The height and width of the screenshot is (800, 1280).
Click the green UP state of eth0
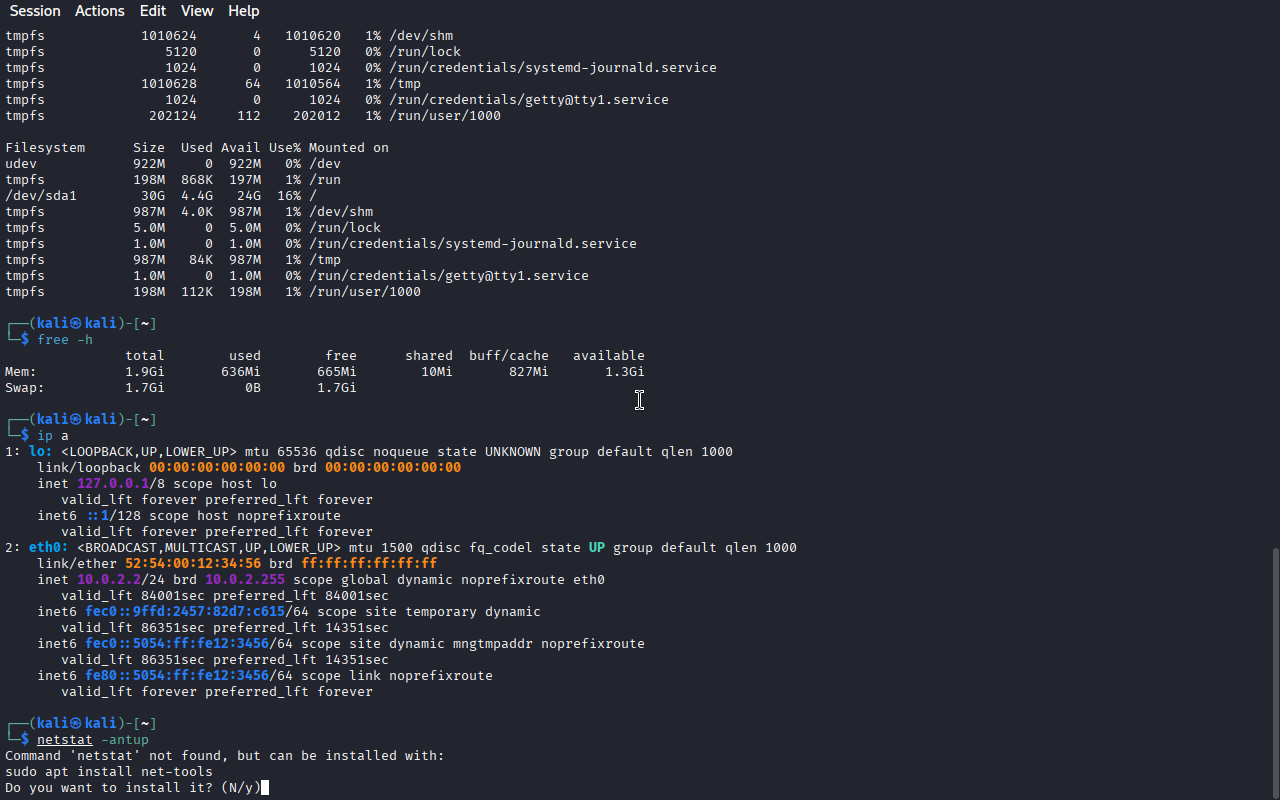click(x=596, y=548)
